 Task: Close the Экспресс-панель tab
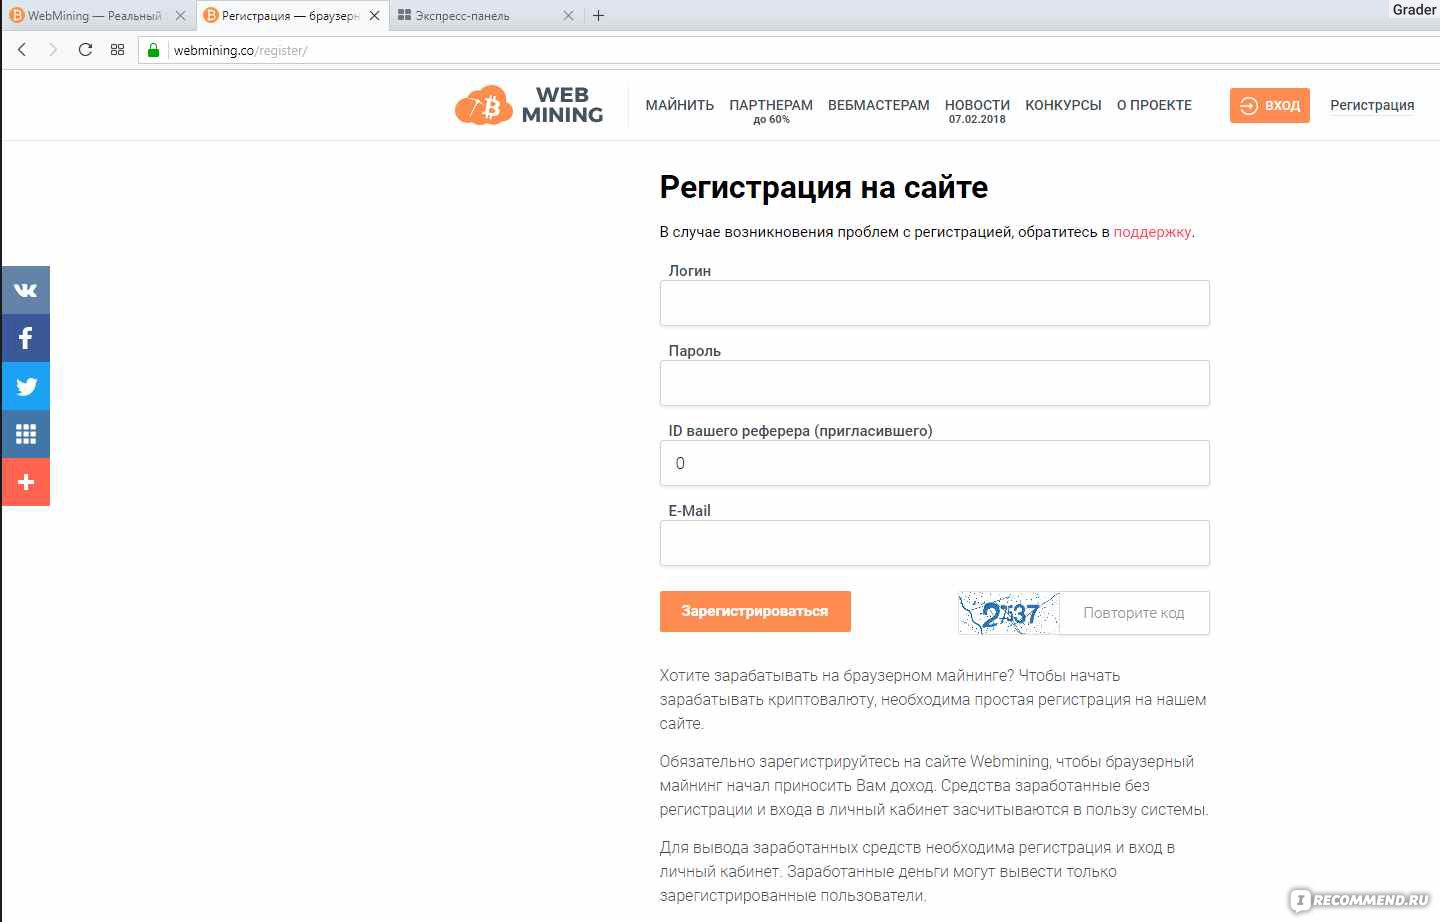tap(568, 16)
